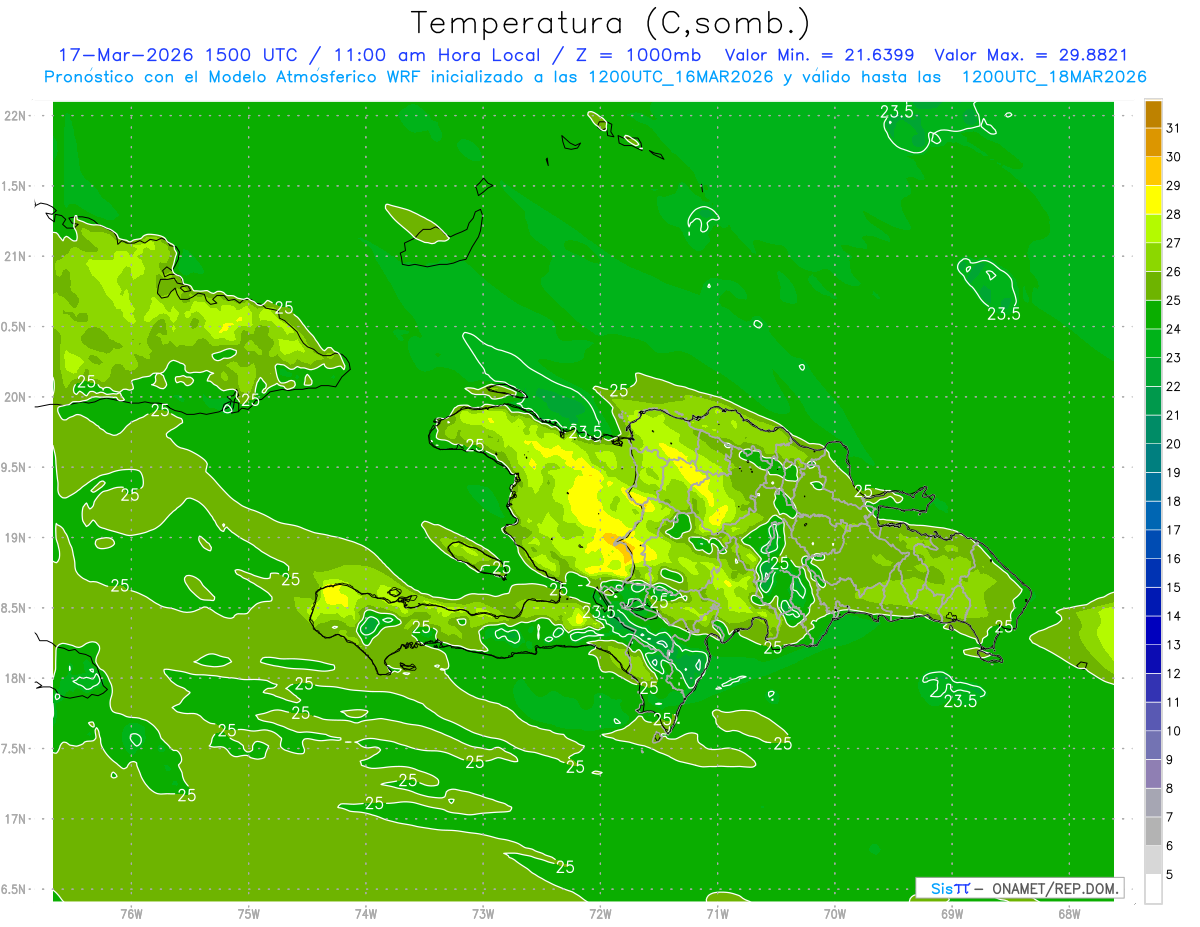
Task: Click the 69W longitude axis label
Action: tap(952, 914)
